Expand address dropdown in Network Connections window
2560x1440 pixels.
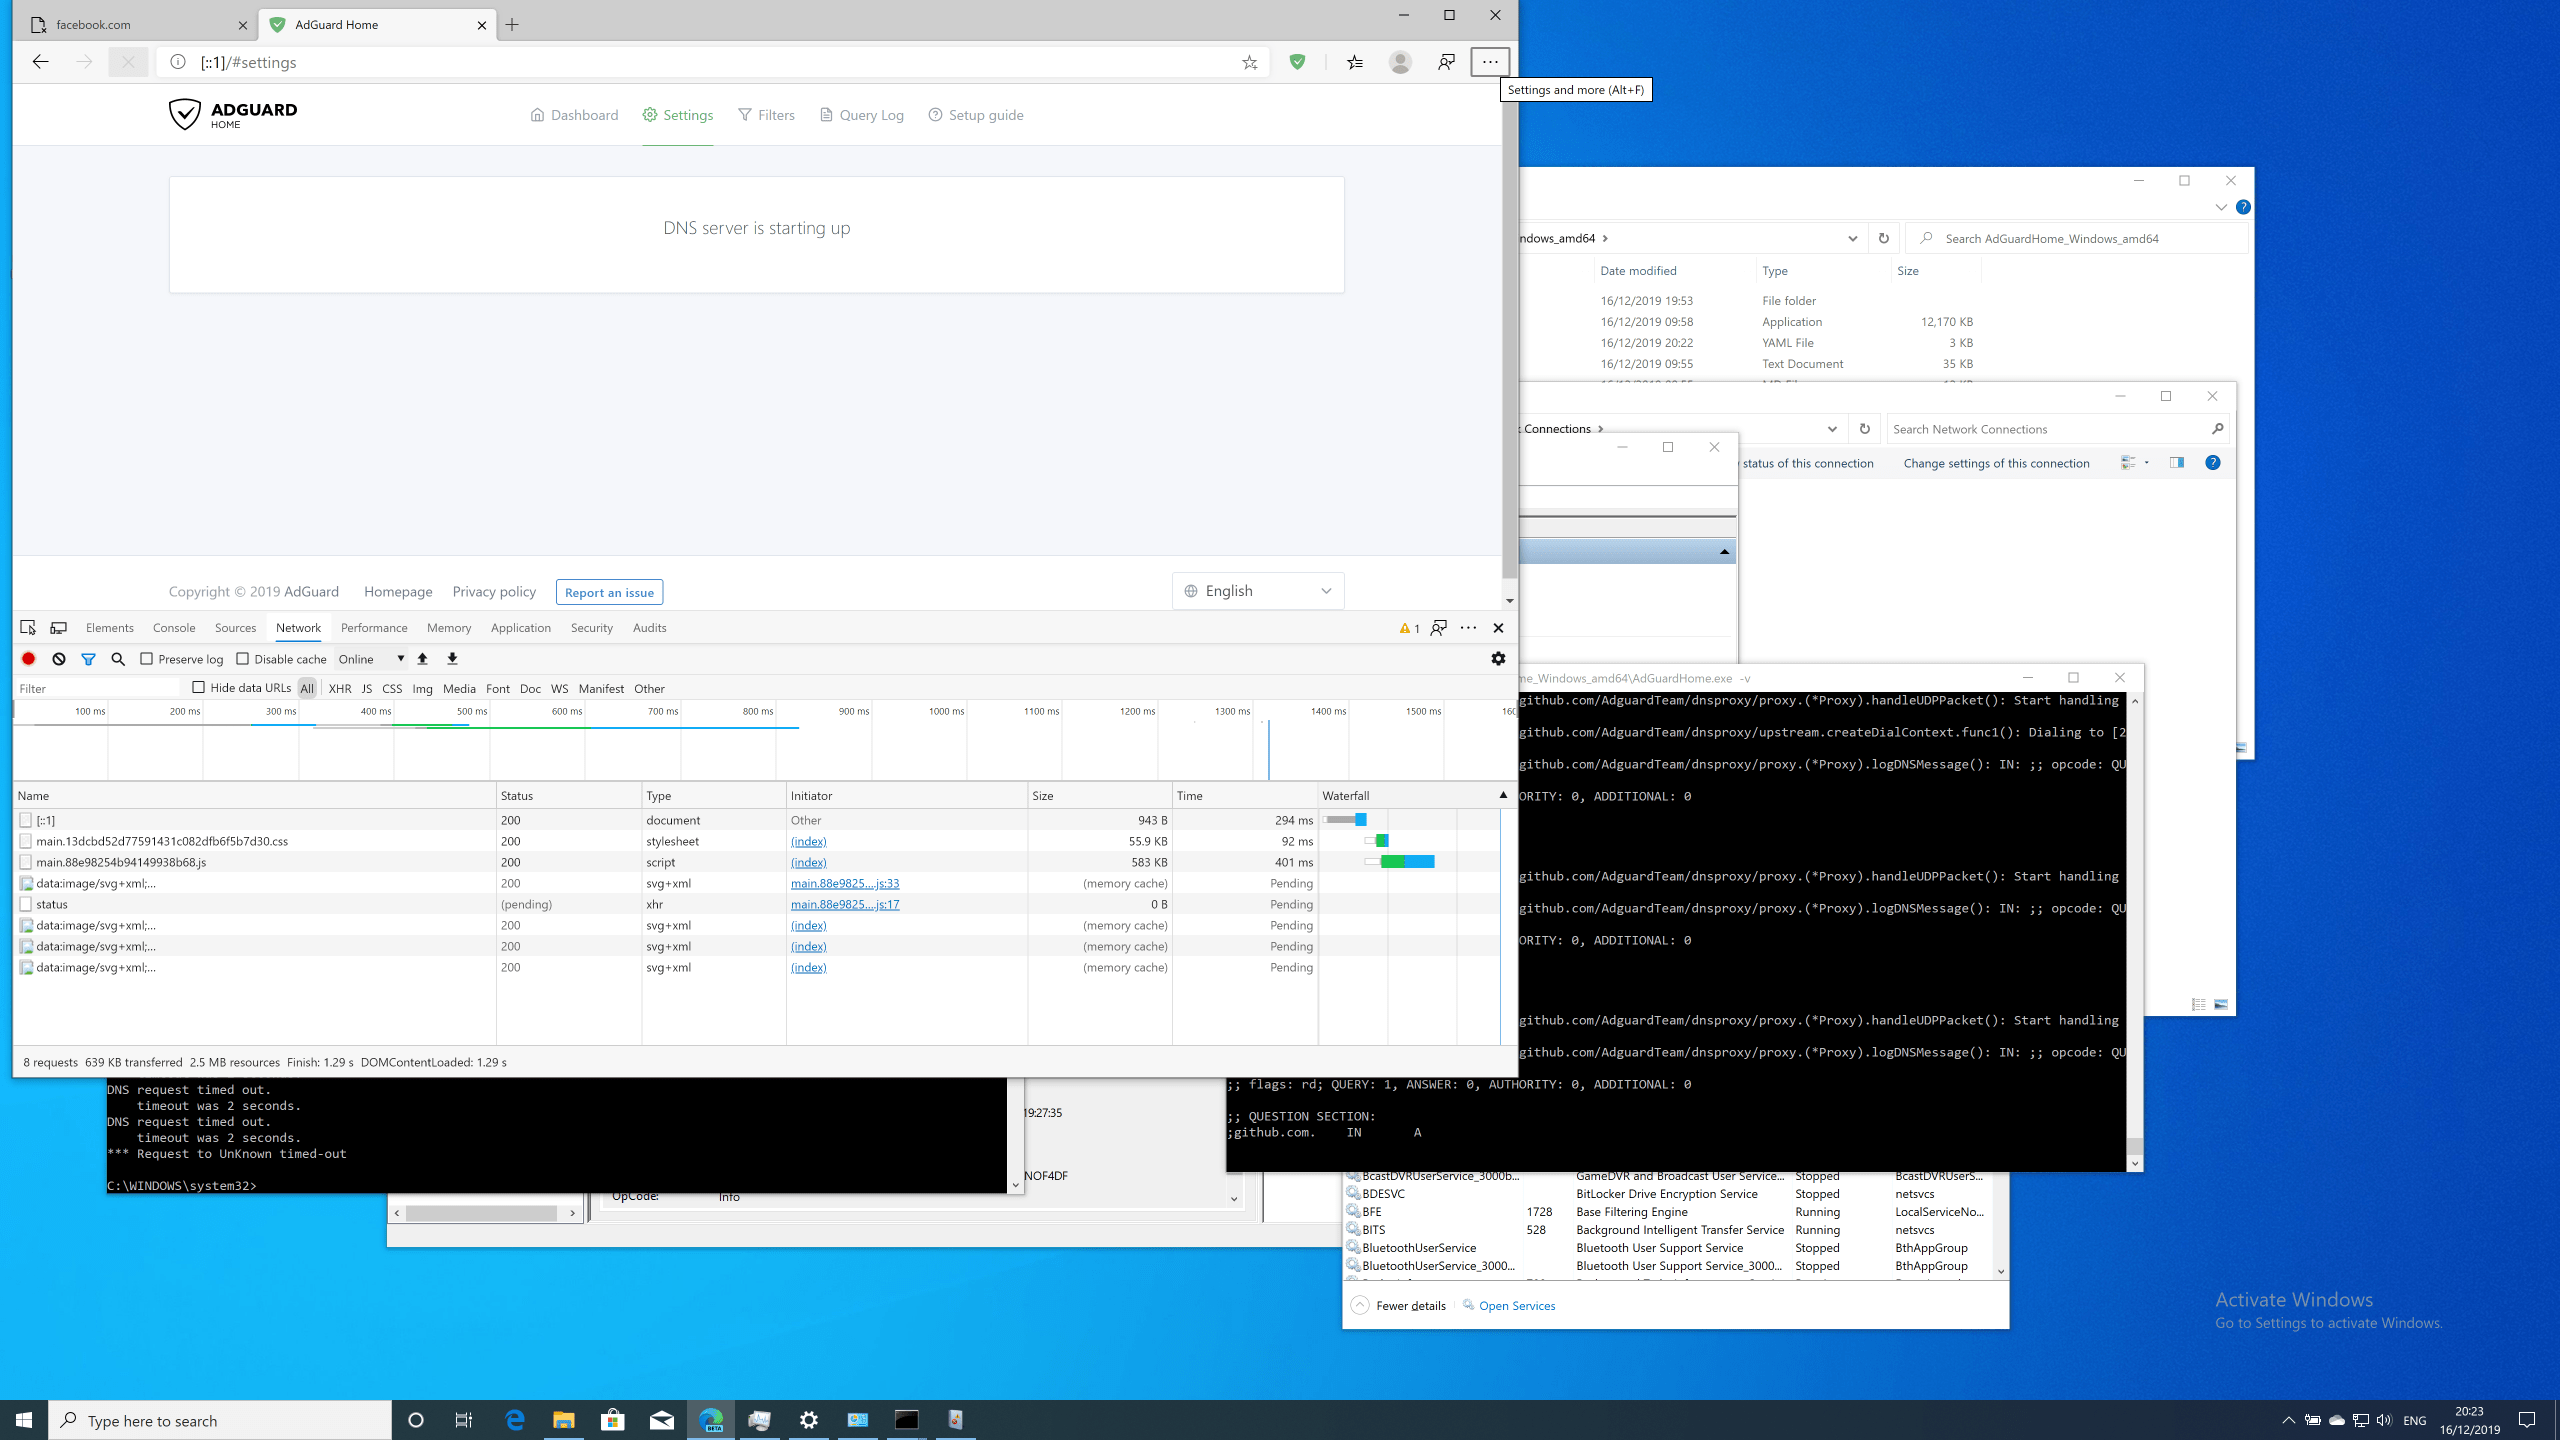(1832, 429)
